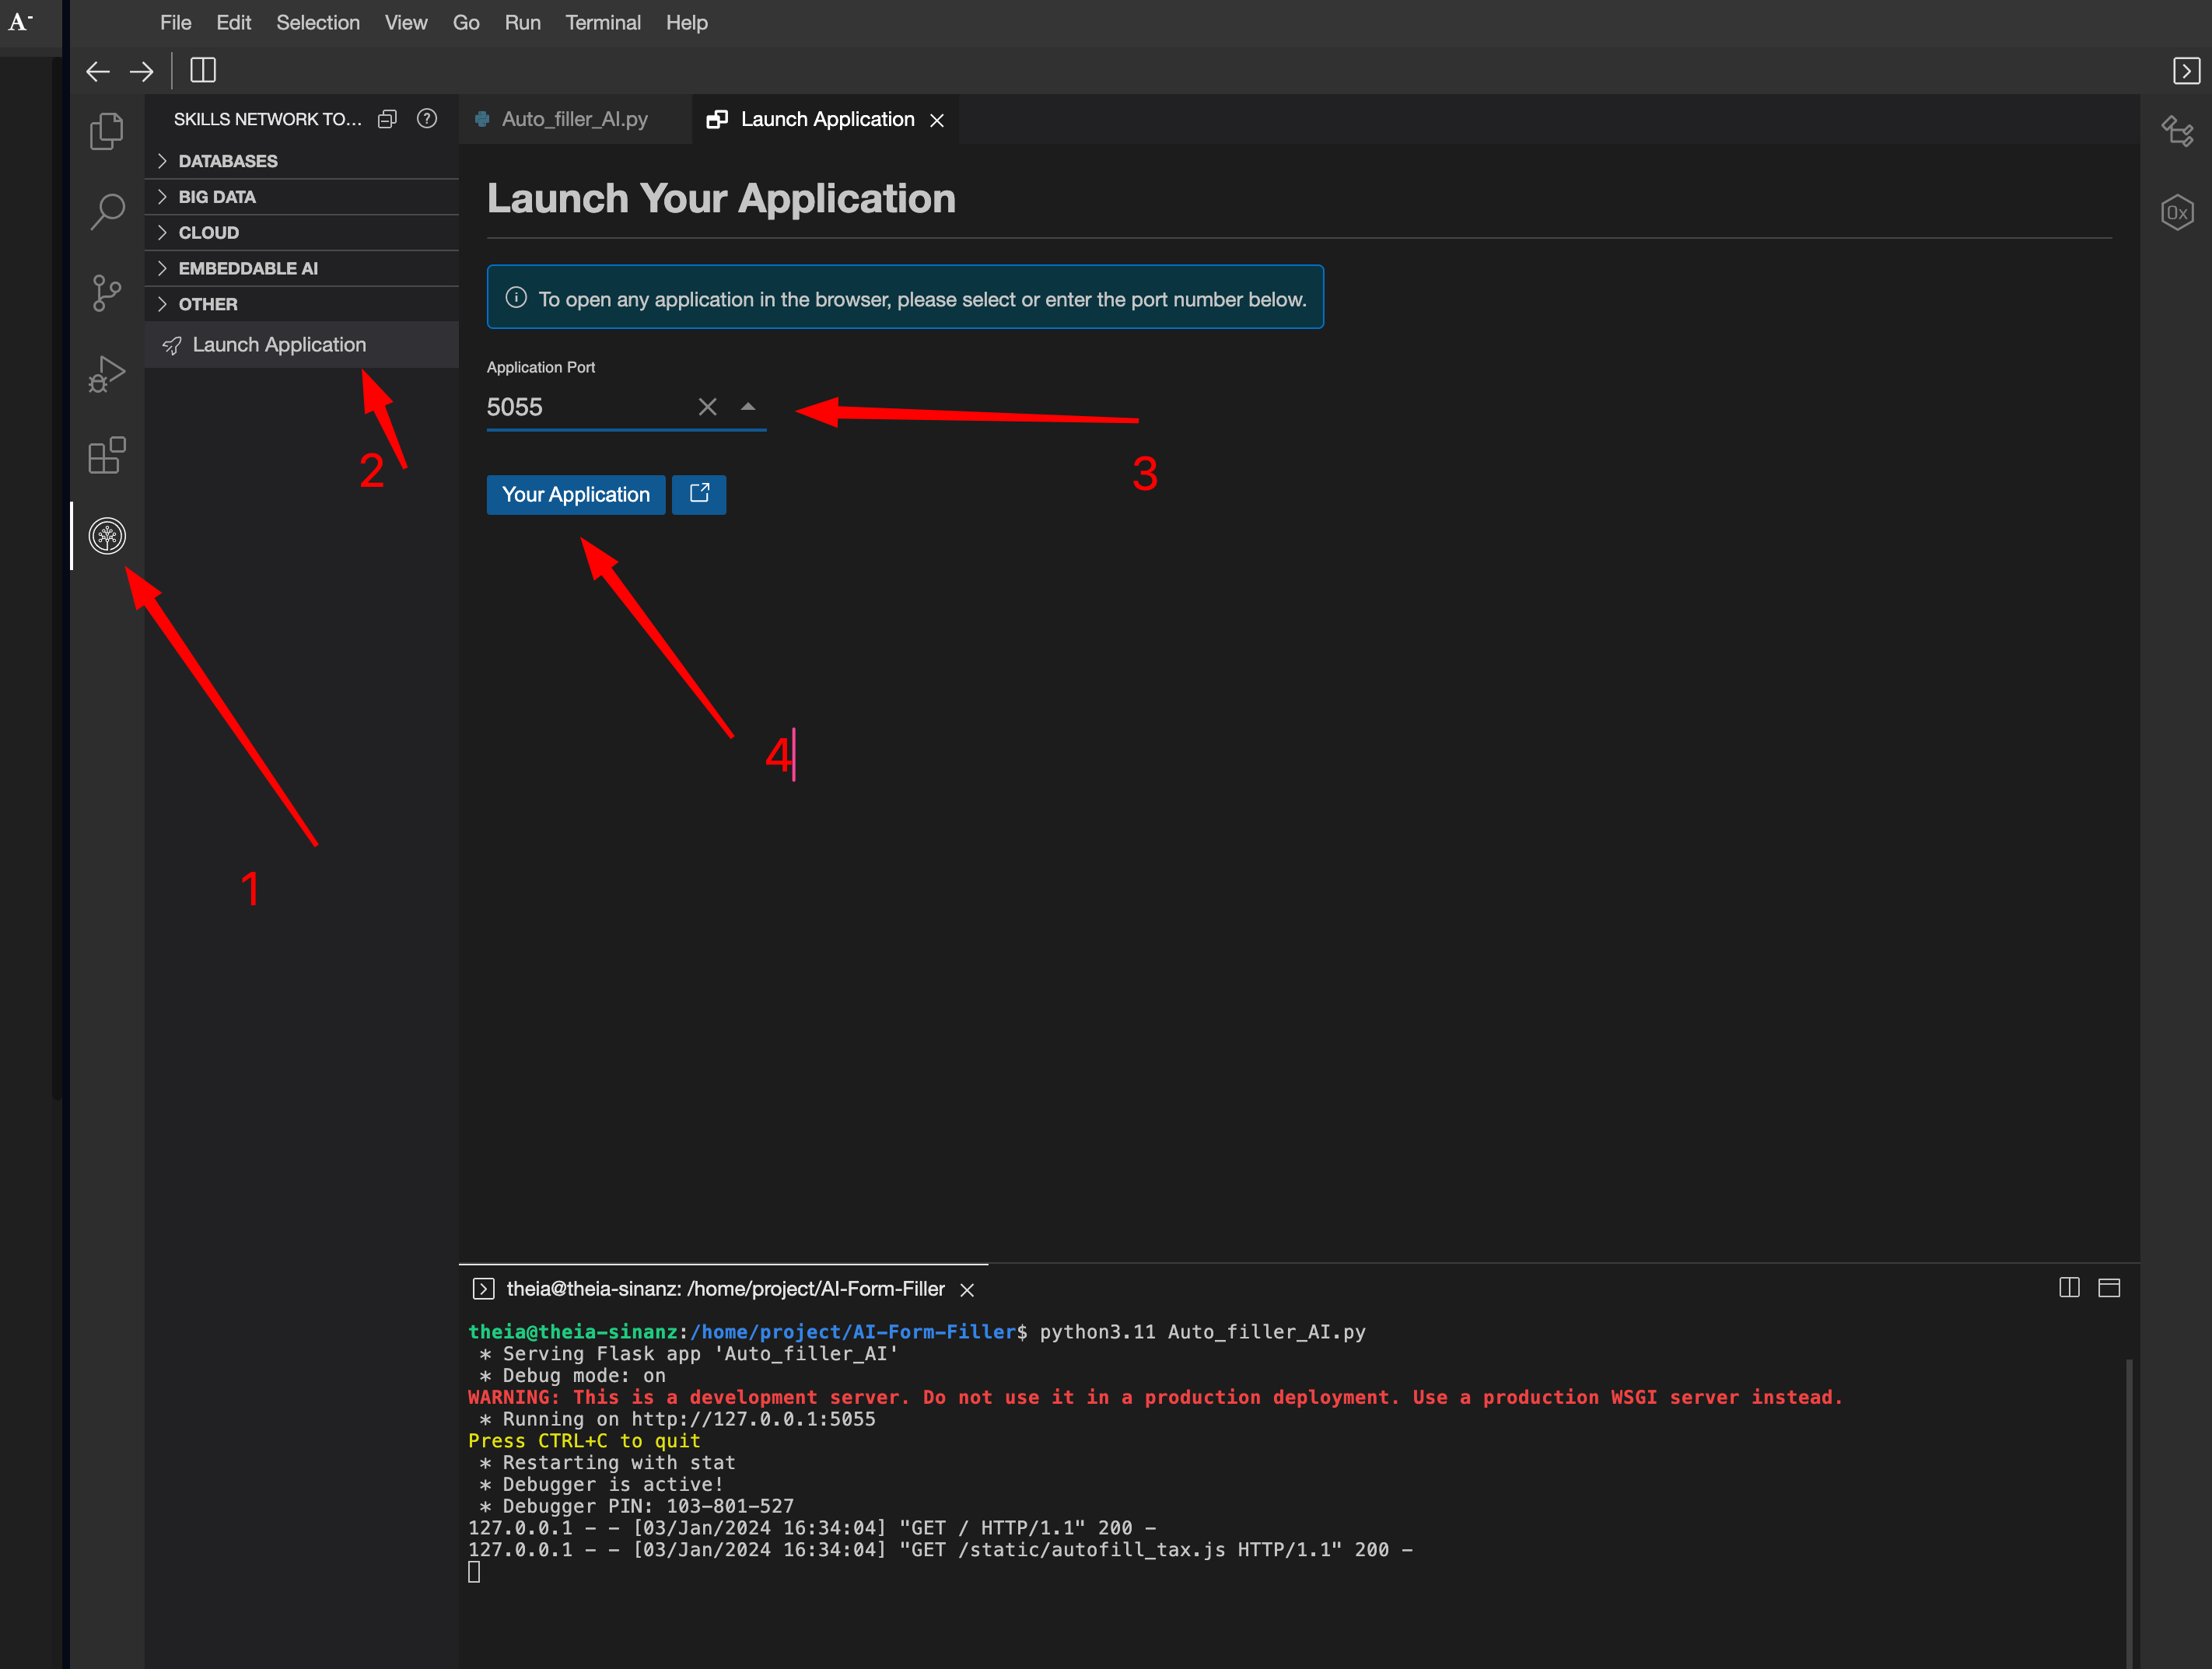
Task: Expand the EMBEDDABLE AI section
Action: tap(247, 268)
